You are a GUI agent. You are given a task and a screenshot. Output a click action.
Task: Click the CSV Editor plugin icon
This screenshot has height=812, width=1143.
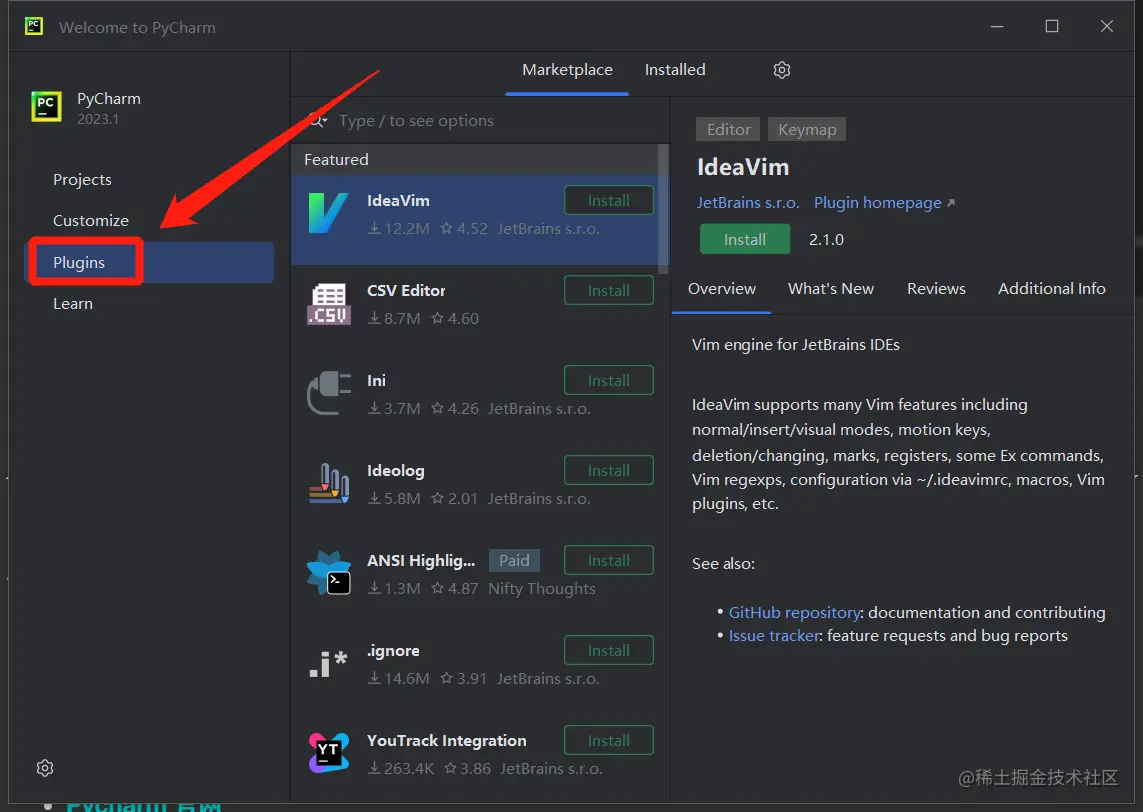pyautogui.click(x=329, y=304)
